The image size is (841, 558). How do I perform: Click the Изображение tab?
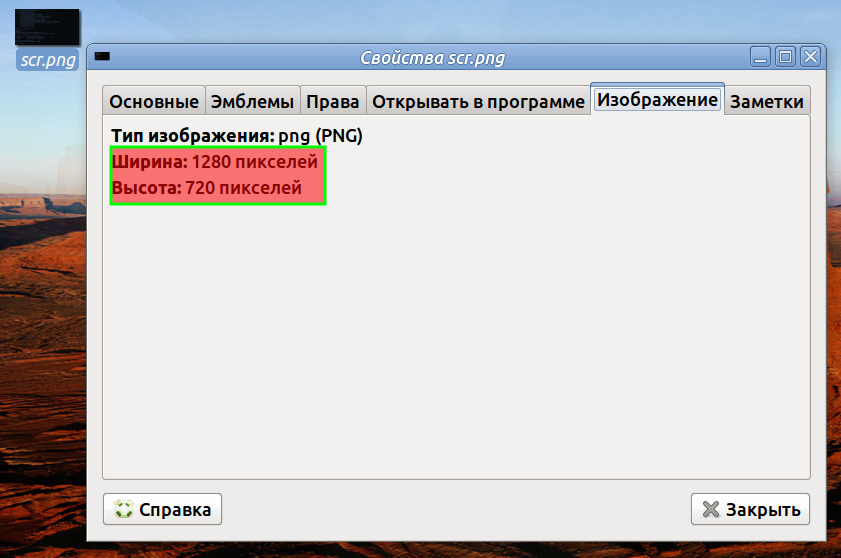point(657,99)
